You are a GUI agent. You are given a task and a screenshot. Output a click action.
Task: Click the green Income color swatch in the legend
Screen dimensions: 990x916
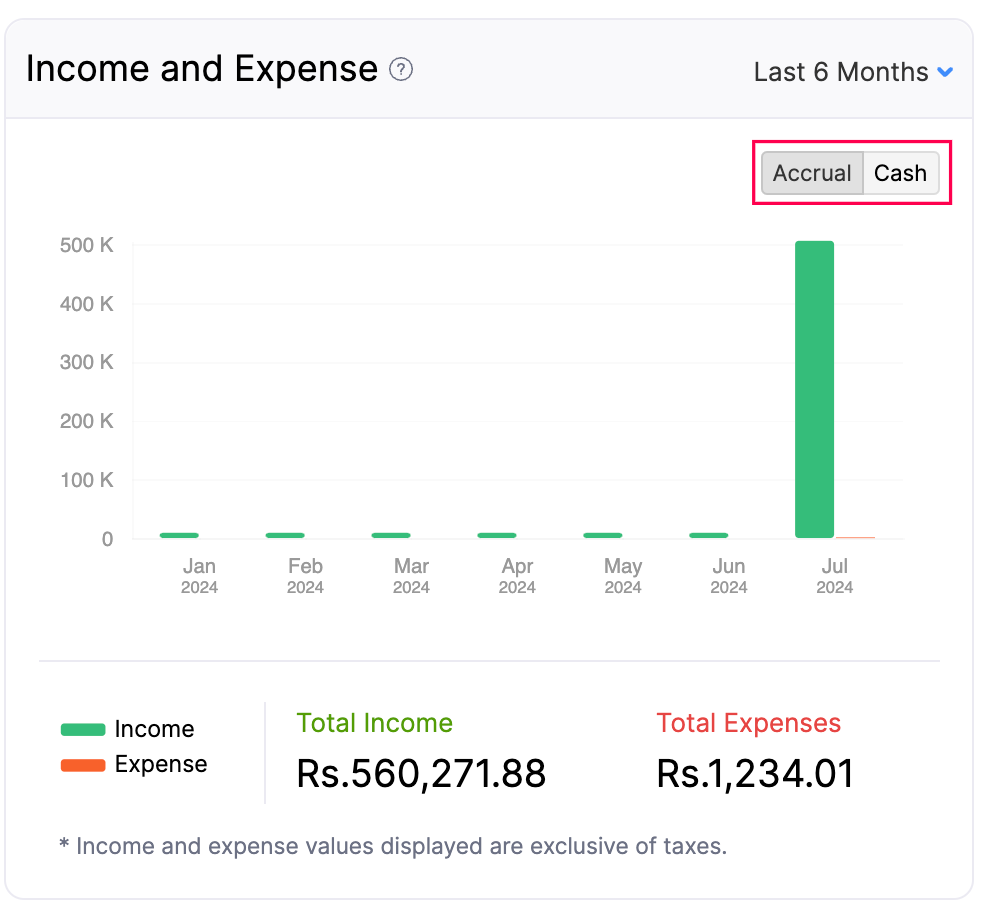[x=83, y=728]
